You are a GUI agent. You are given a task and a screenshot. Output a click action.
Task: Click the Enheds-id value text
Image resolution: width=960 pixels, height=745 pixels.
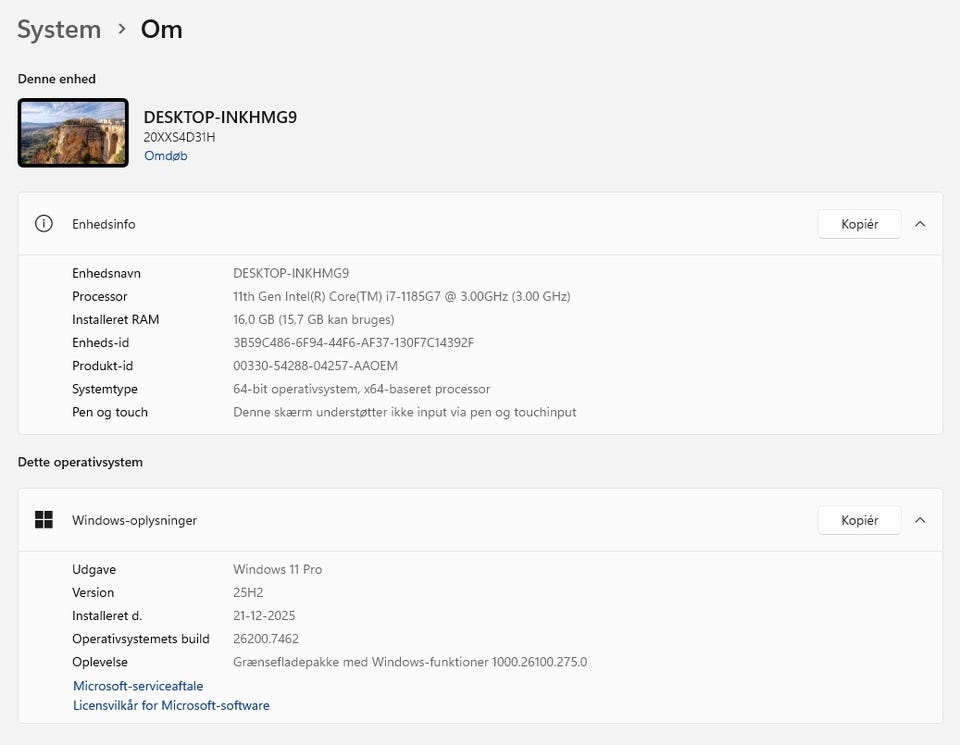coord(353,342)
